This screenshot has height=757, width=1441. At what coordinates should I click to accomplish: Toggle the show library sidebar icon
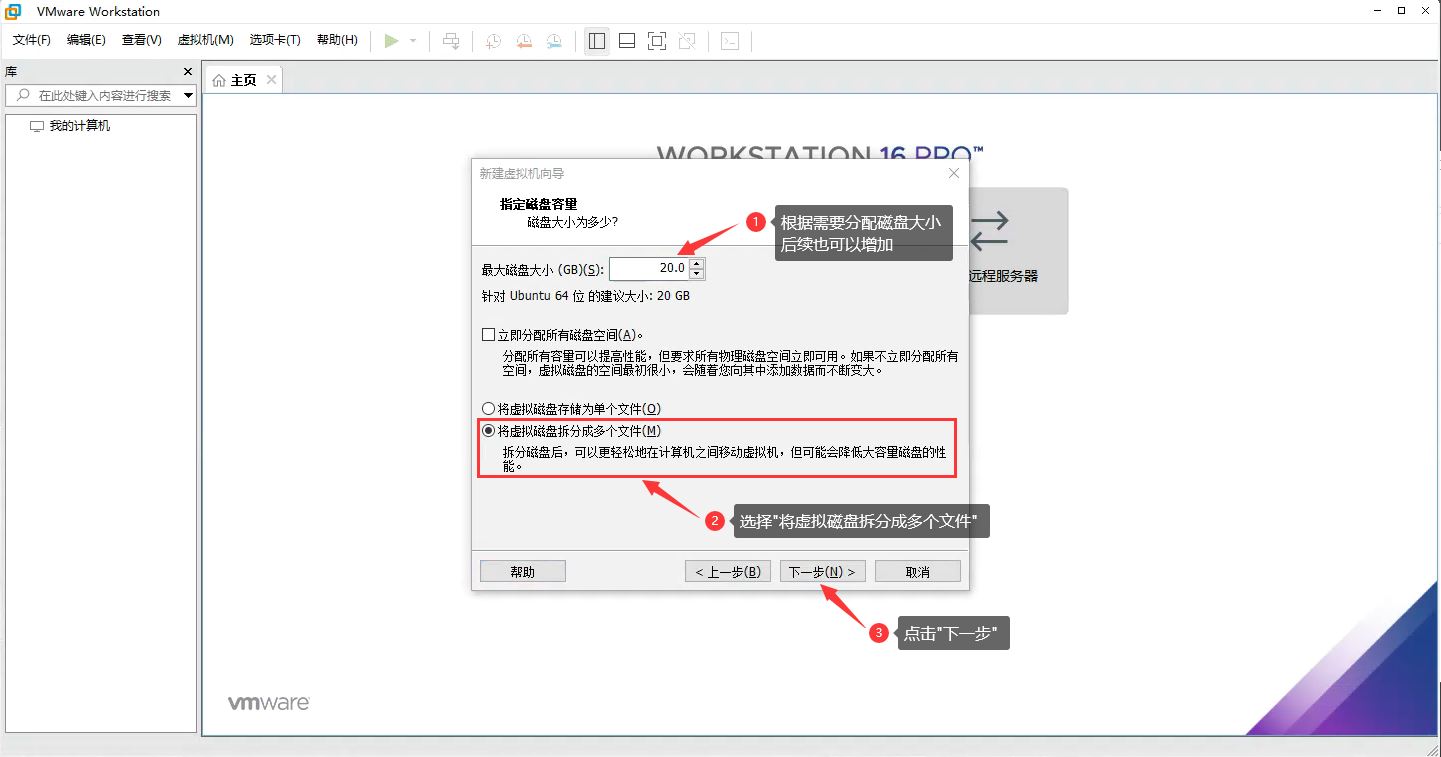(597, 41)
